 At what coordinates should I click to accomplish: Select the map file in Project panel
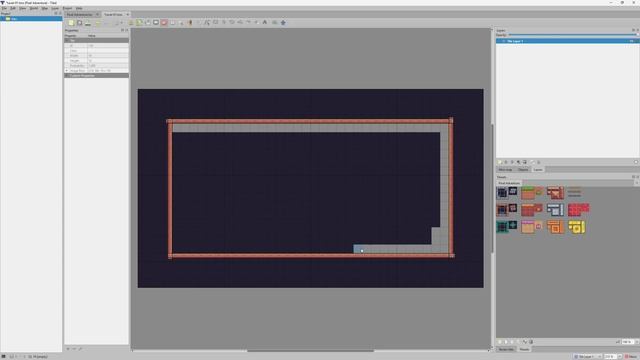pos(31,19)
